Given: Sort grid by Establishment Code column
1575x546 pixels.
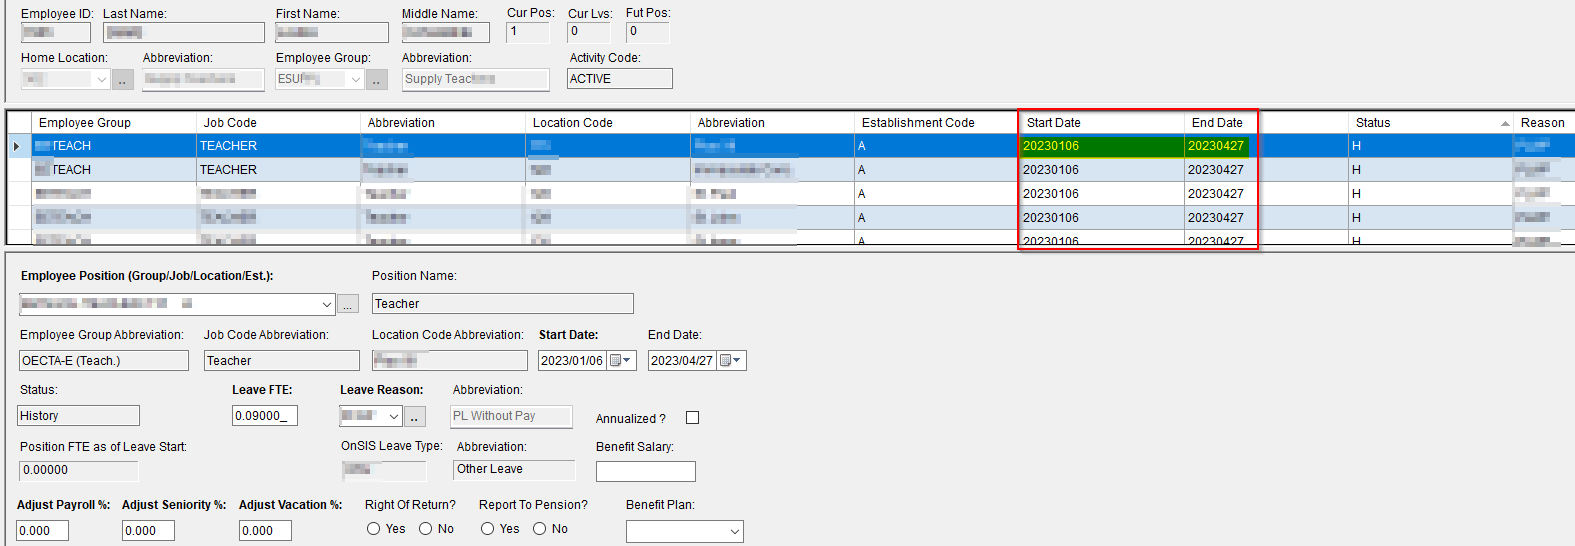Looking at the screenshot, I should pyautogui.click(x=937, y=123).
